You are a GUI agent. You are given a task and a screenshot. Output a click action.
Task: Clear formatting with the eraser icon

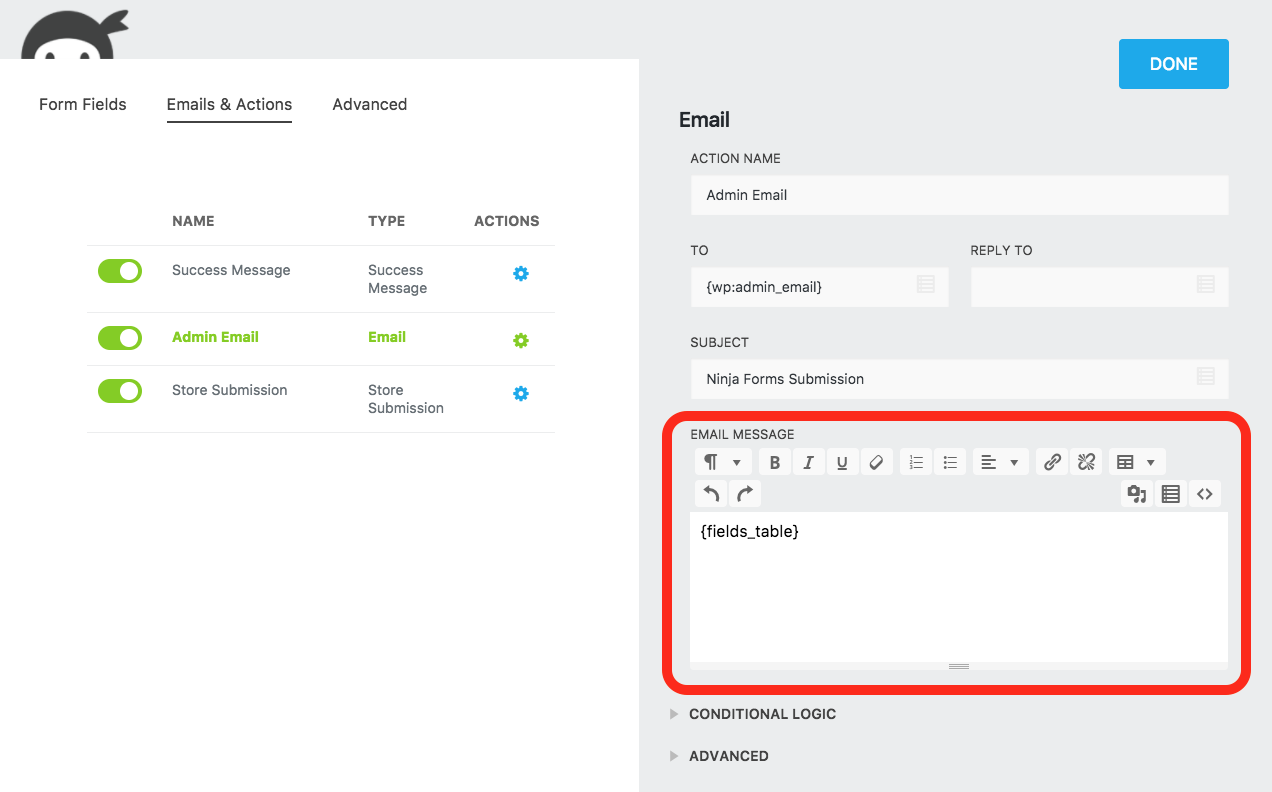pos(877,461)
